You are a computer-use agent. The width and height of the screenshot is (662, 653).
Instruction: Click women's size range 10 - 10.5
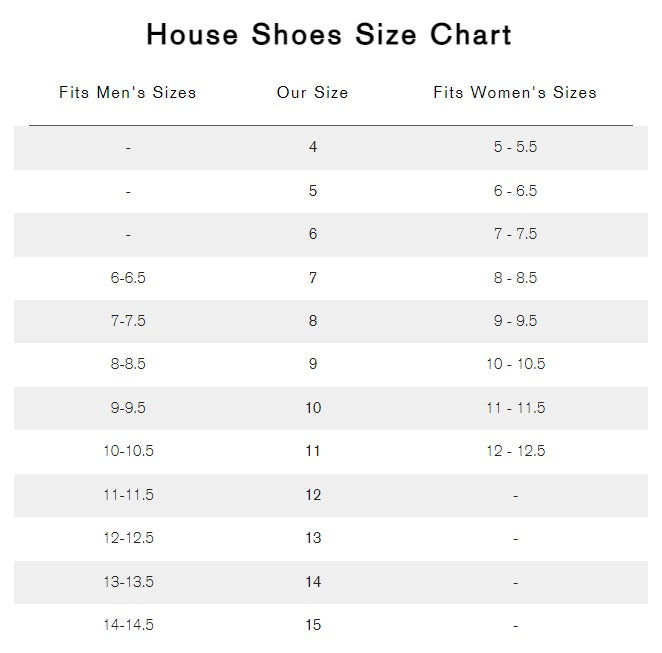[515, 364]
